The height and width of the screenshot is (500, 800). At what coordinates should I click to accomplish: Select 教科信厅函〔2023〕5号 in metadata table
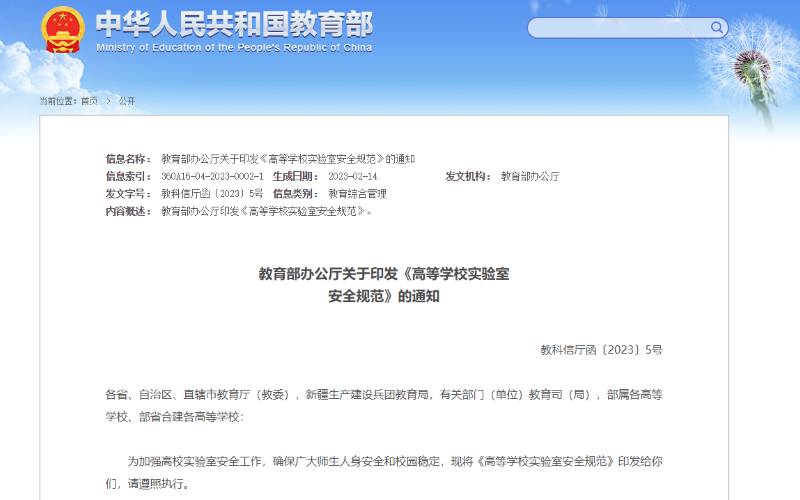point(212,194)
